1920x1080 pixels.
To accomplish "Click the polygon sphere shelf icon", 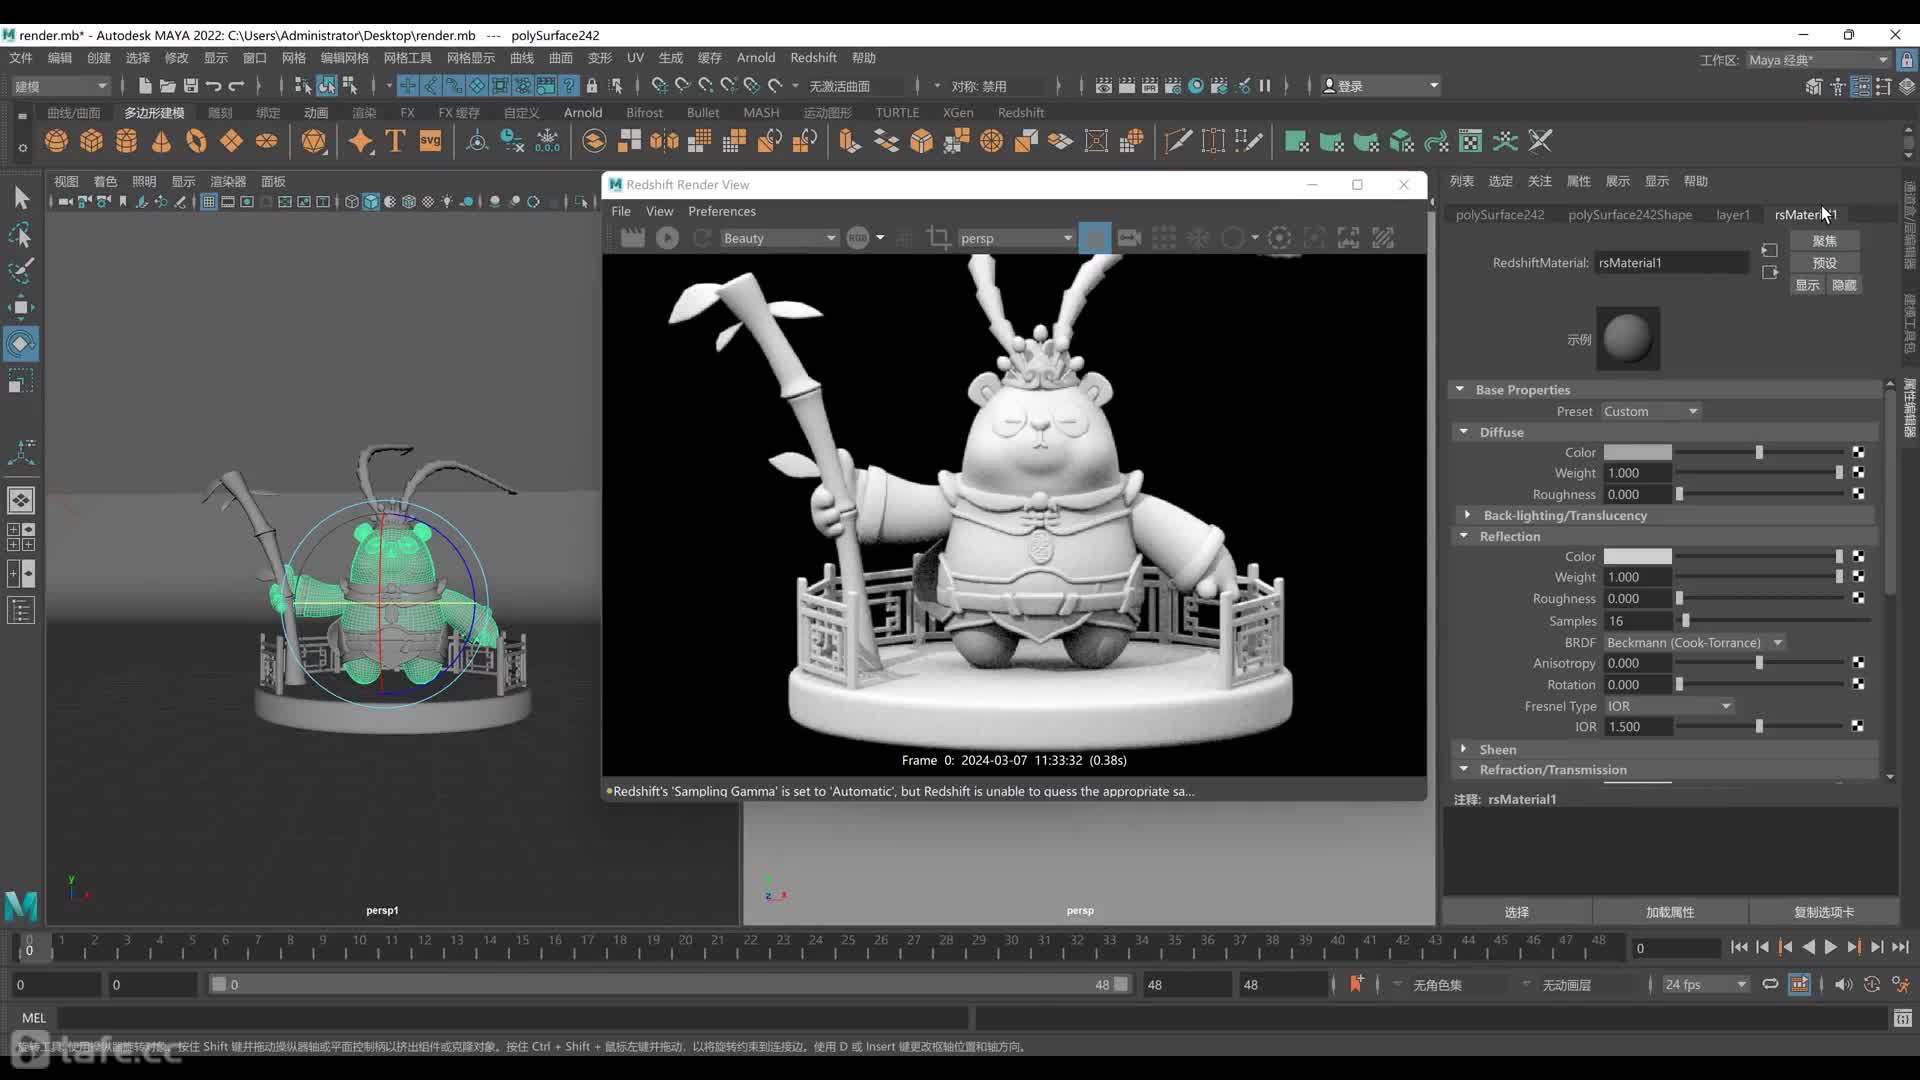I will tap(56, 141).
